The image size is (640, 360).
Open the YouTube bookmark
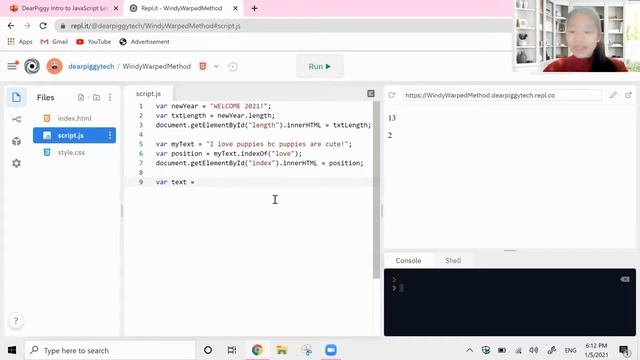93,42
